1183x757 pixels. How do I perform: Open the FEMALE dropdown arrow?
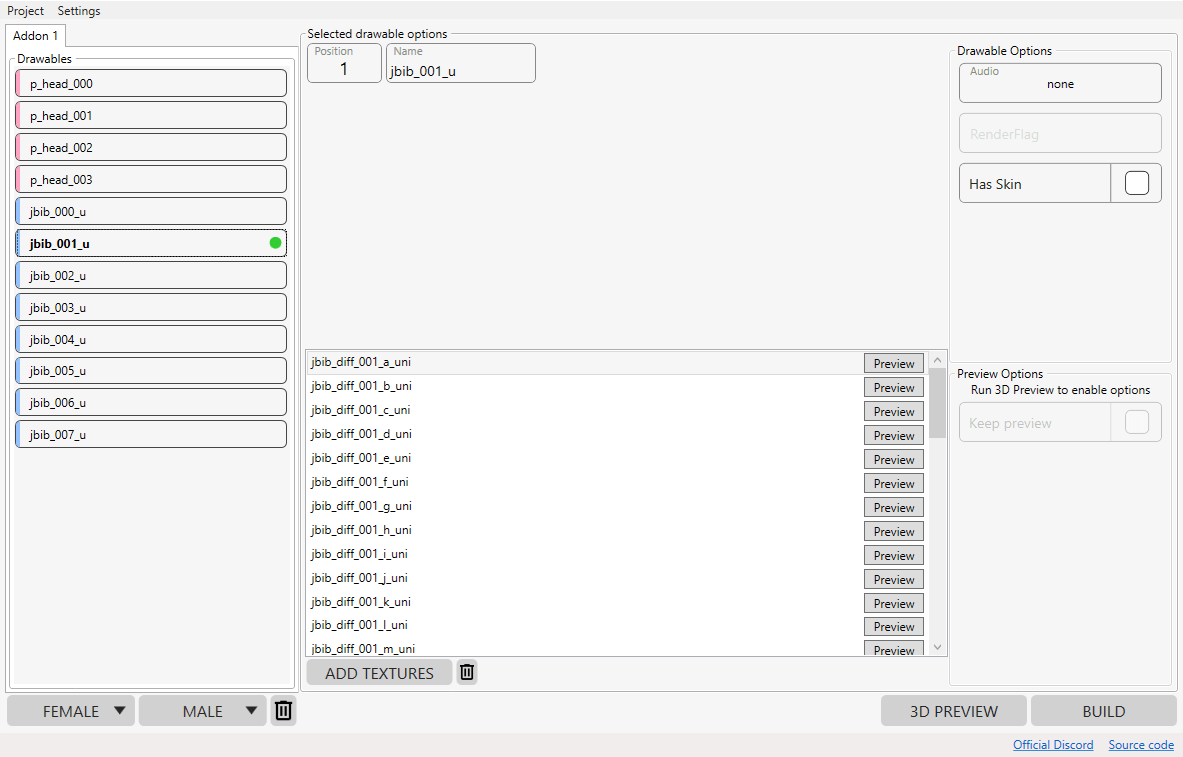click(x=119, y=711)
